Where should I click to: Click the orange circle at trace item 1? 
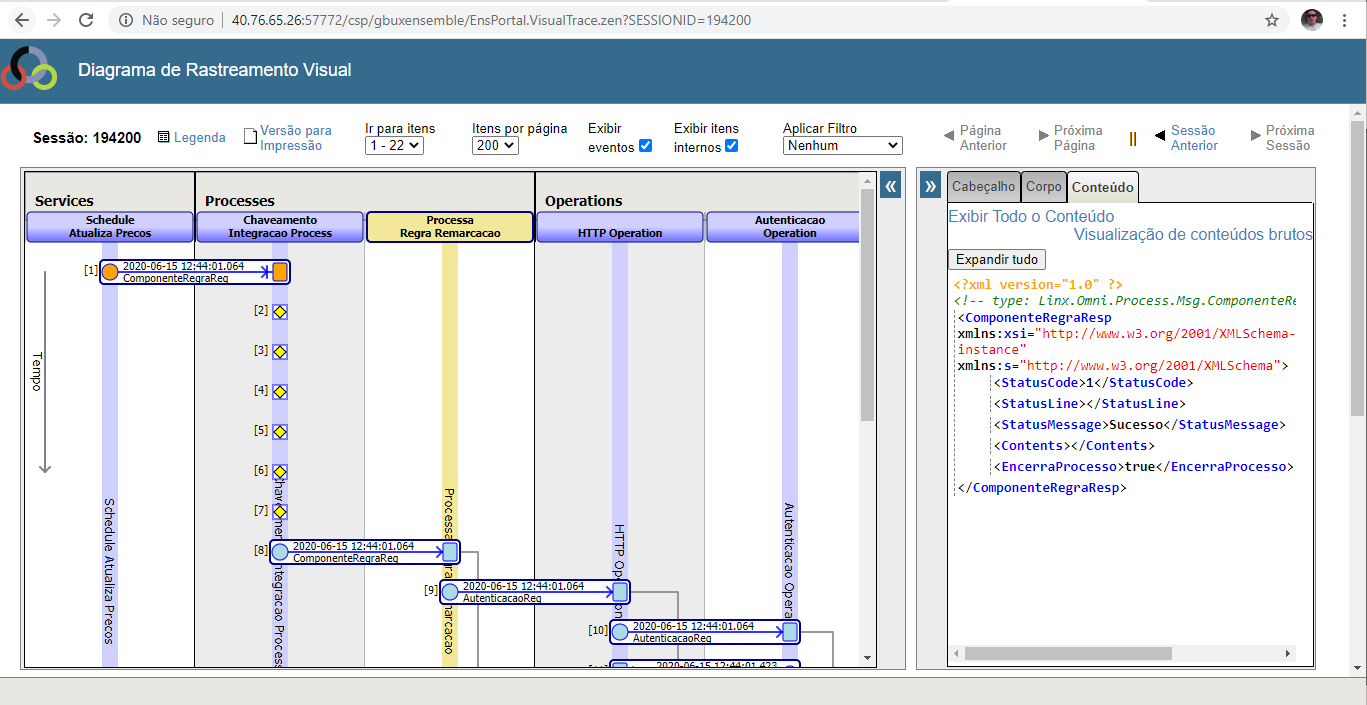tap(110, 272)
